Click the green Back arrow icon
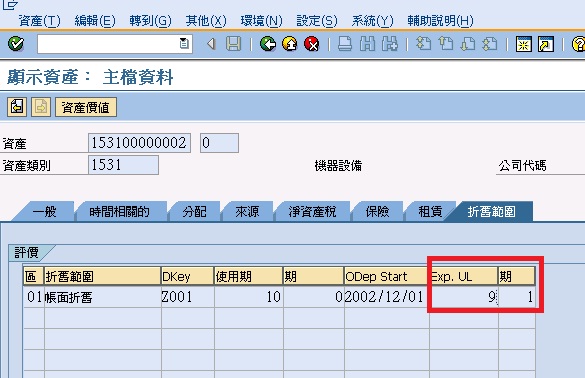This screenshot has height=378, width=585. (268, 44)
